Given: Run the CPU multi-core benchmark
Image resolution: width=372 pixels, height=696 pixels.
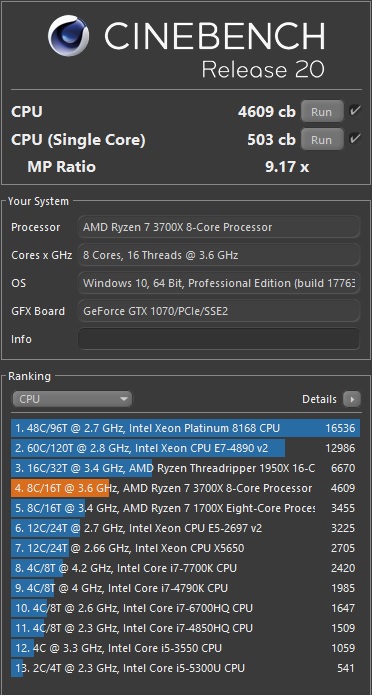Looking at the screenshot, I should coord(322,111).
